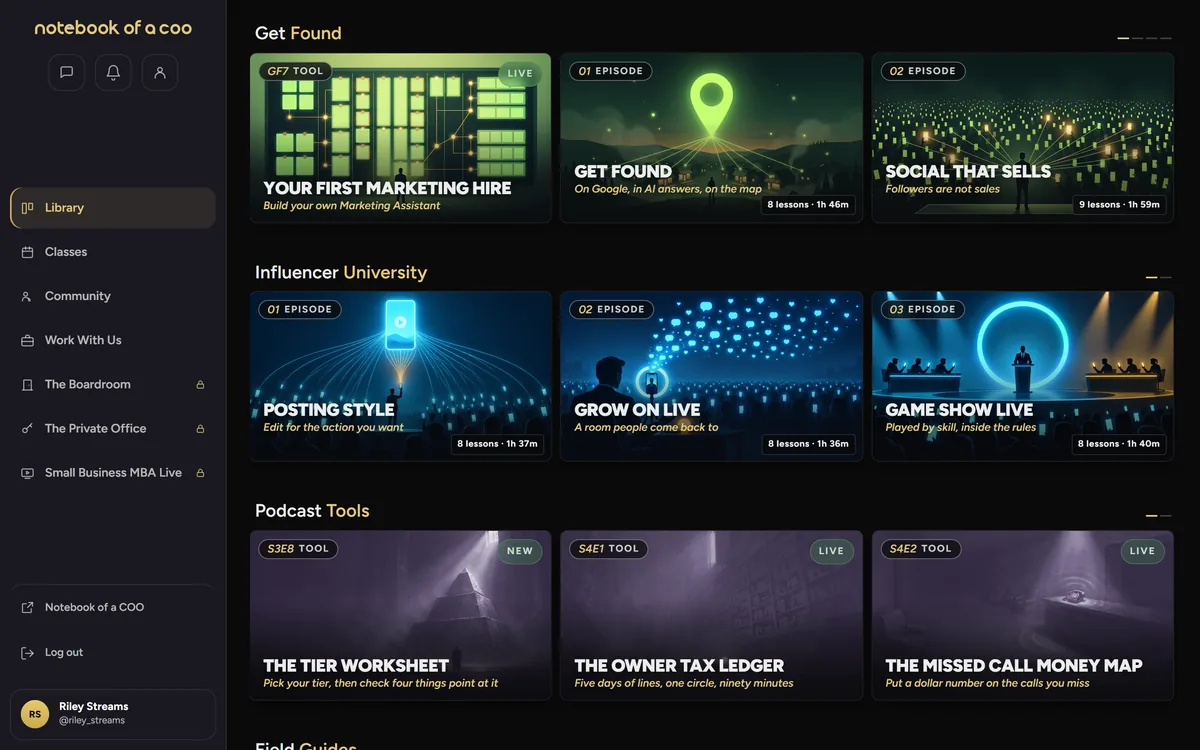Click the external link icon for Notebook of a COO
The width and height of the screenshot is (1200, 750).
(x=28, y=607)
